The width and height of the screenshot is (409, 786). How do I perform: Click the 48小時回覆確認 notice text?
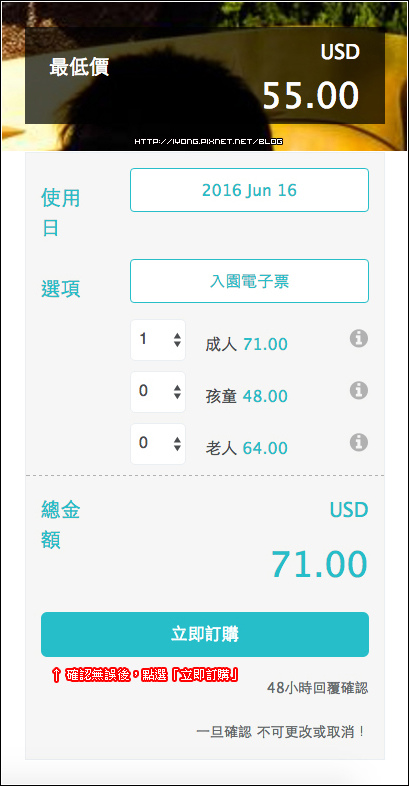(x=318, y=688)
